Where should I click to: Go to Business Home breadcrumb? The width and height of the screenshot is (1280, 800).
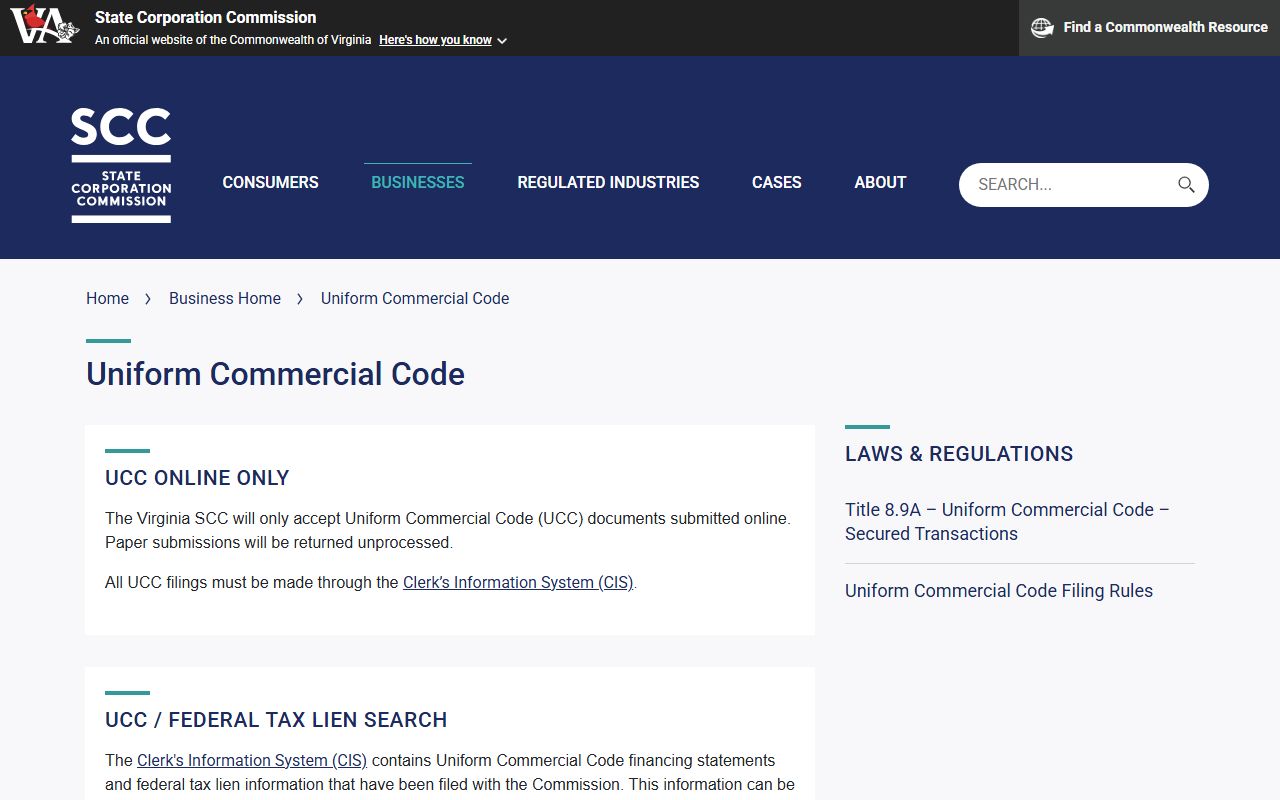coord(225,298)
